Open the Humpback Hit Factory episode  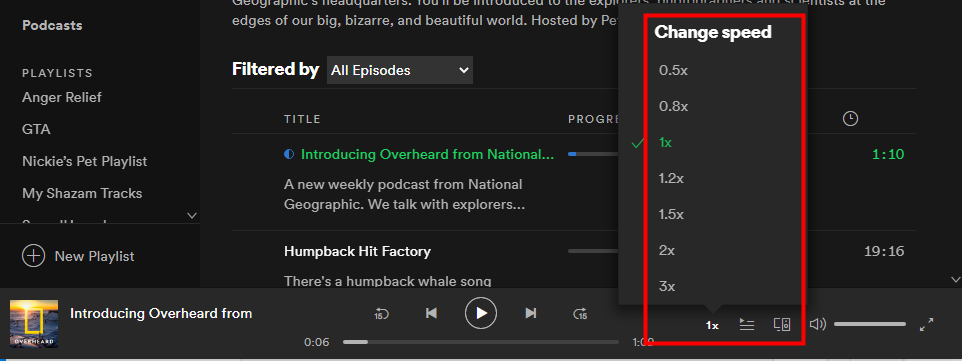(358, 251)
